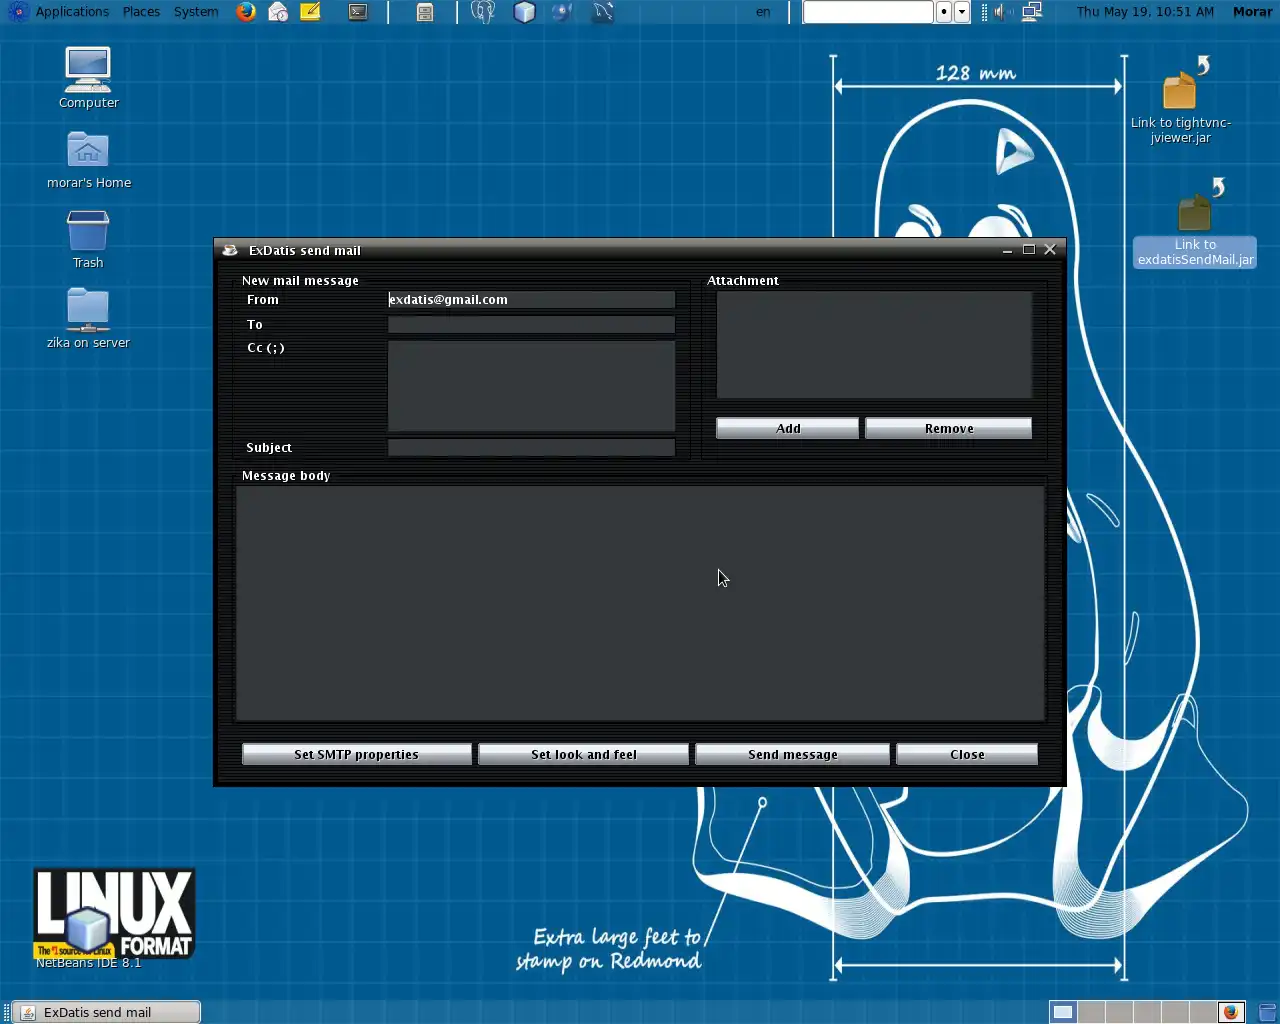The height and width of the screenshot is (1024, 1280).
Task: Maximize the ExDatis send mail window
Action: point(1028,250)
